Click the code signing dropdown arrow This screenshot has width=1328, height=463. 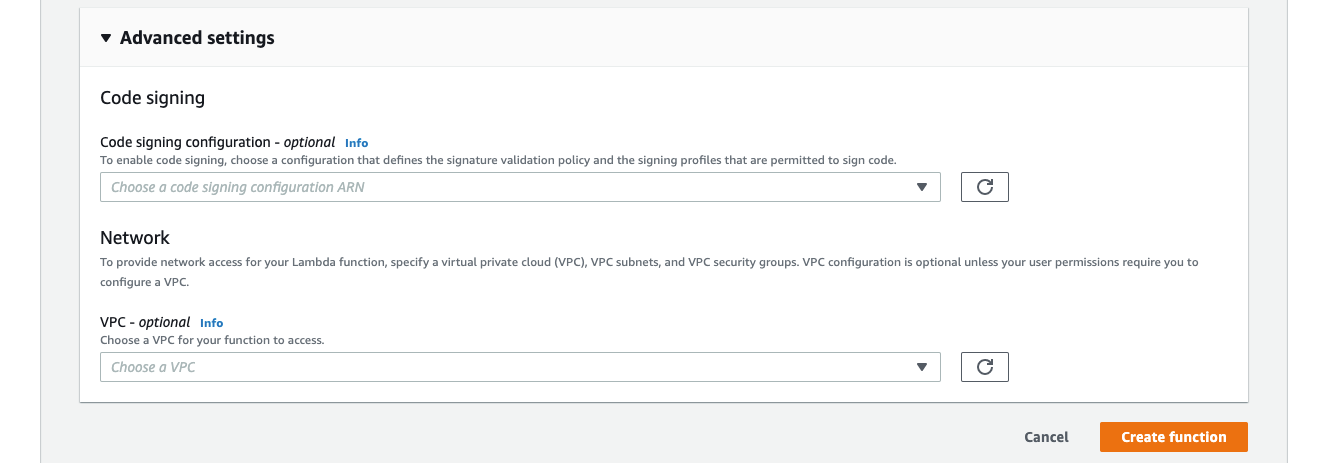coord(922,187)
